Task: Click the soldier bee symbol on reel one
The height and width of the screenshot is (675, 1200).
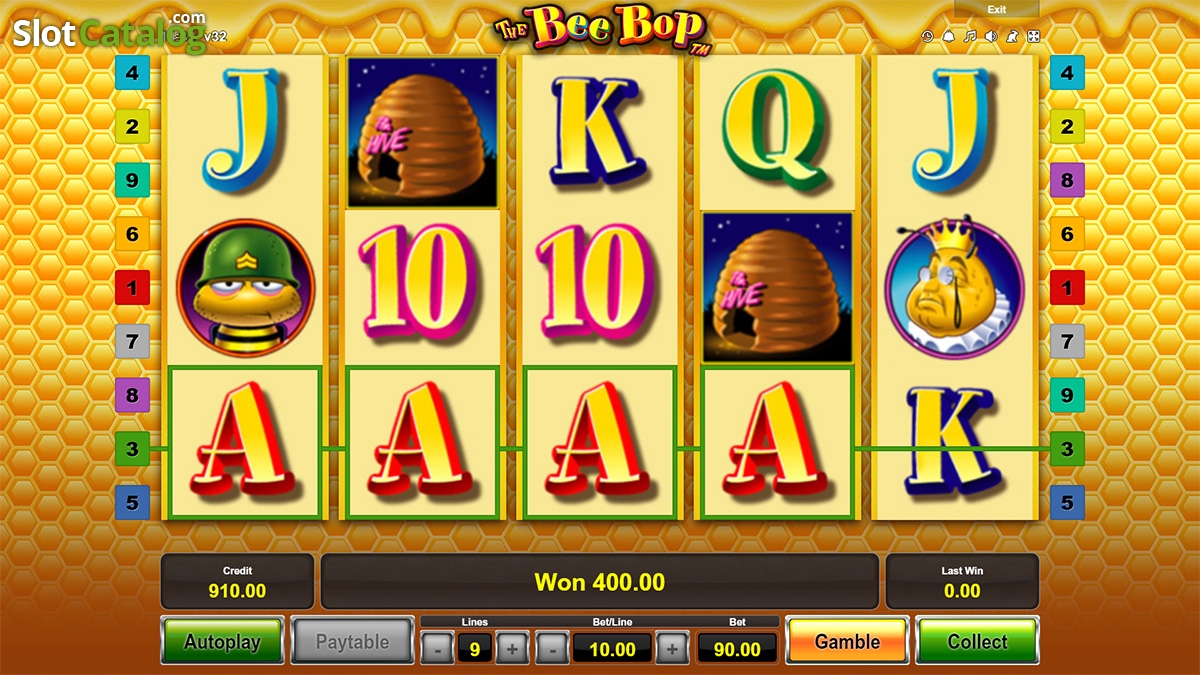Action: (x=245, y=288)
